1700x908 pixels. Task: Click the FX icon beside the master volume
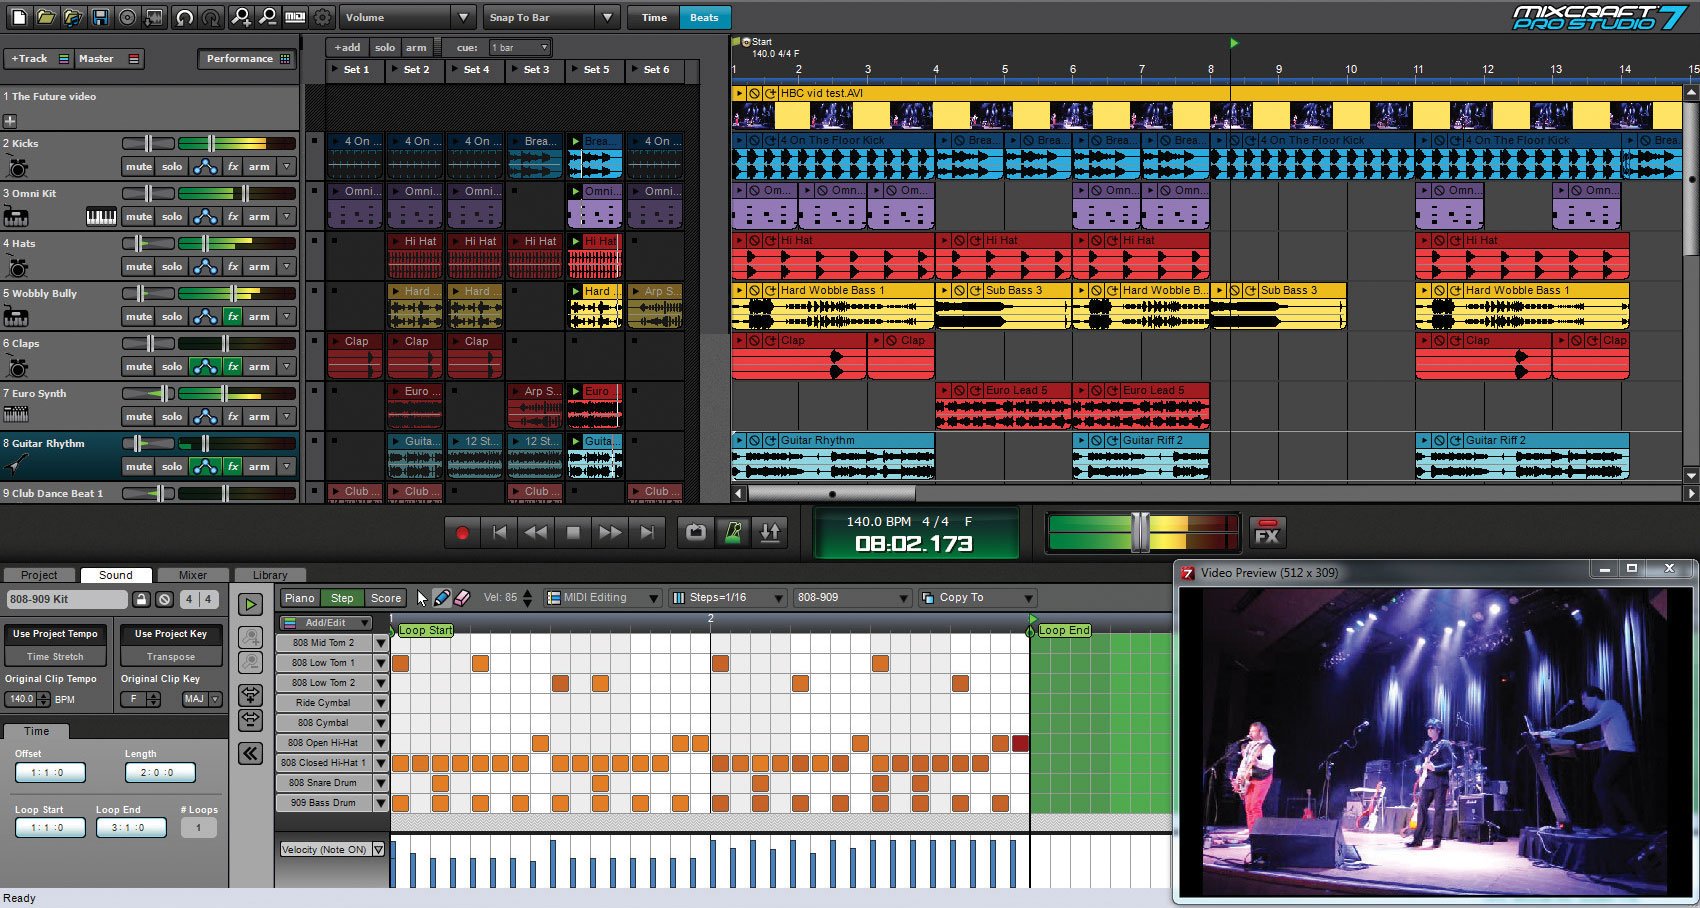point(1267,532)
